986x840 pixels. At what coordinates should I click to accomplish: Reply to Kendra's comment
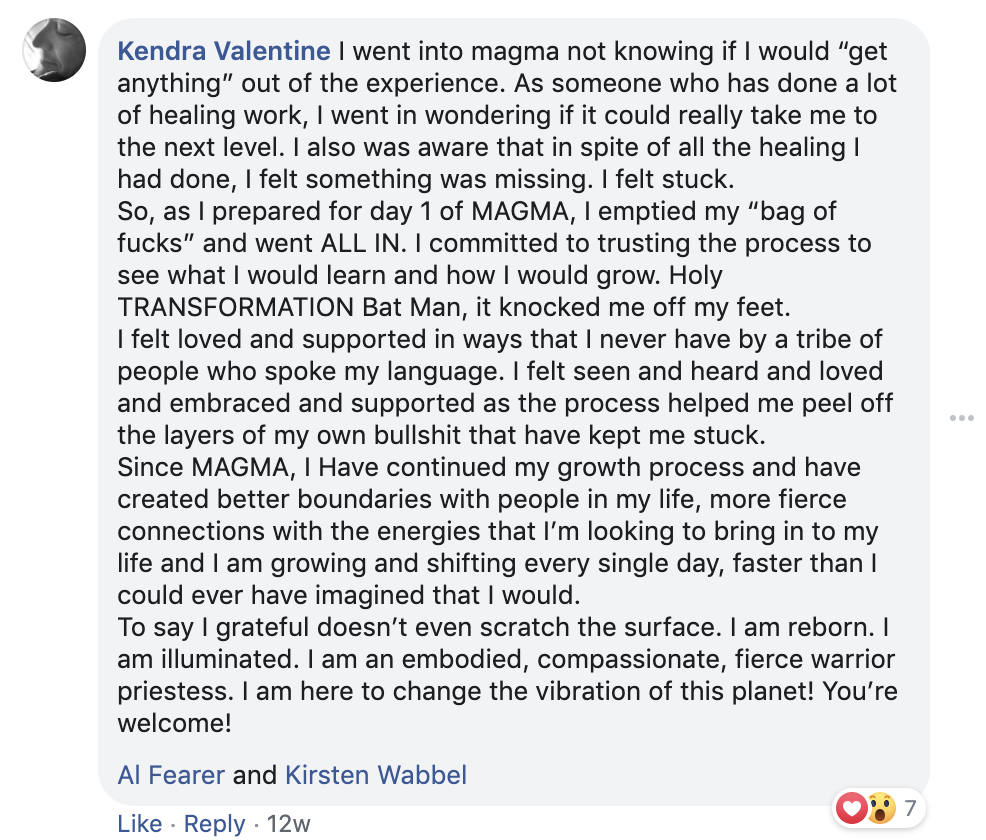214,823
